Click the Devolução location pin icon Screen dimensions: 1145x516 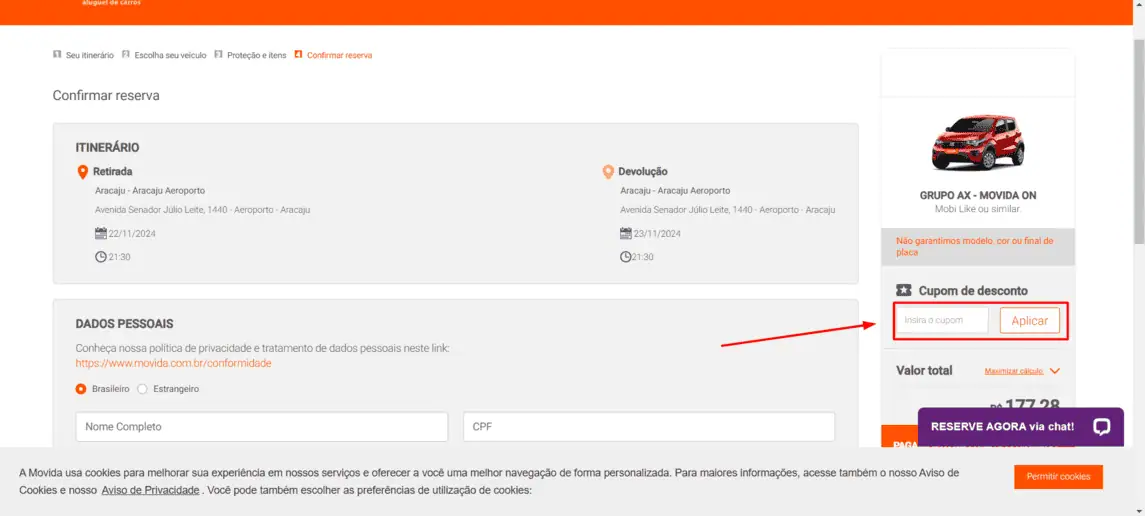[608, 172]
